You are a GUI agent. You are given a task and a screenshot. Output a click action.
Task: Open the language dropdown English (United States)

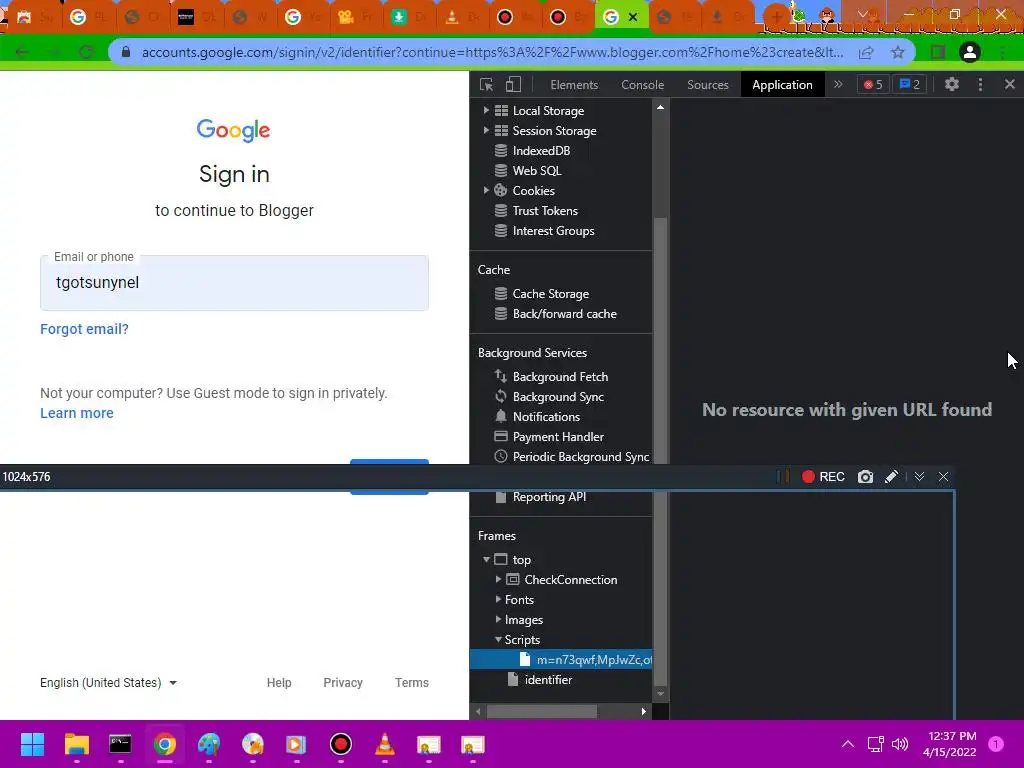108,682
